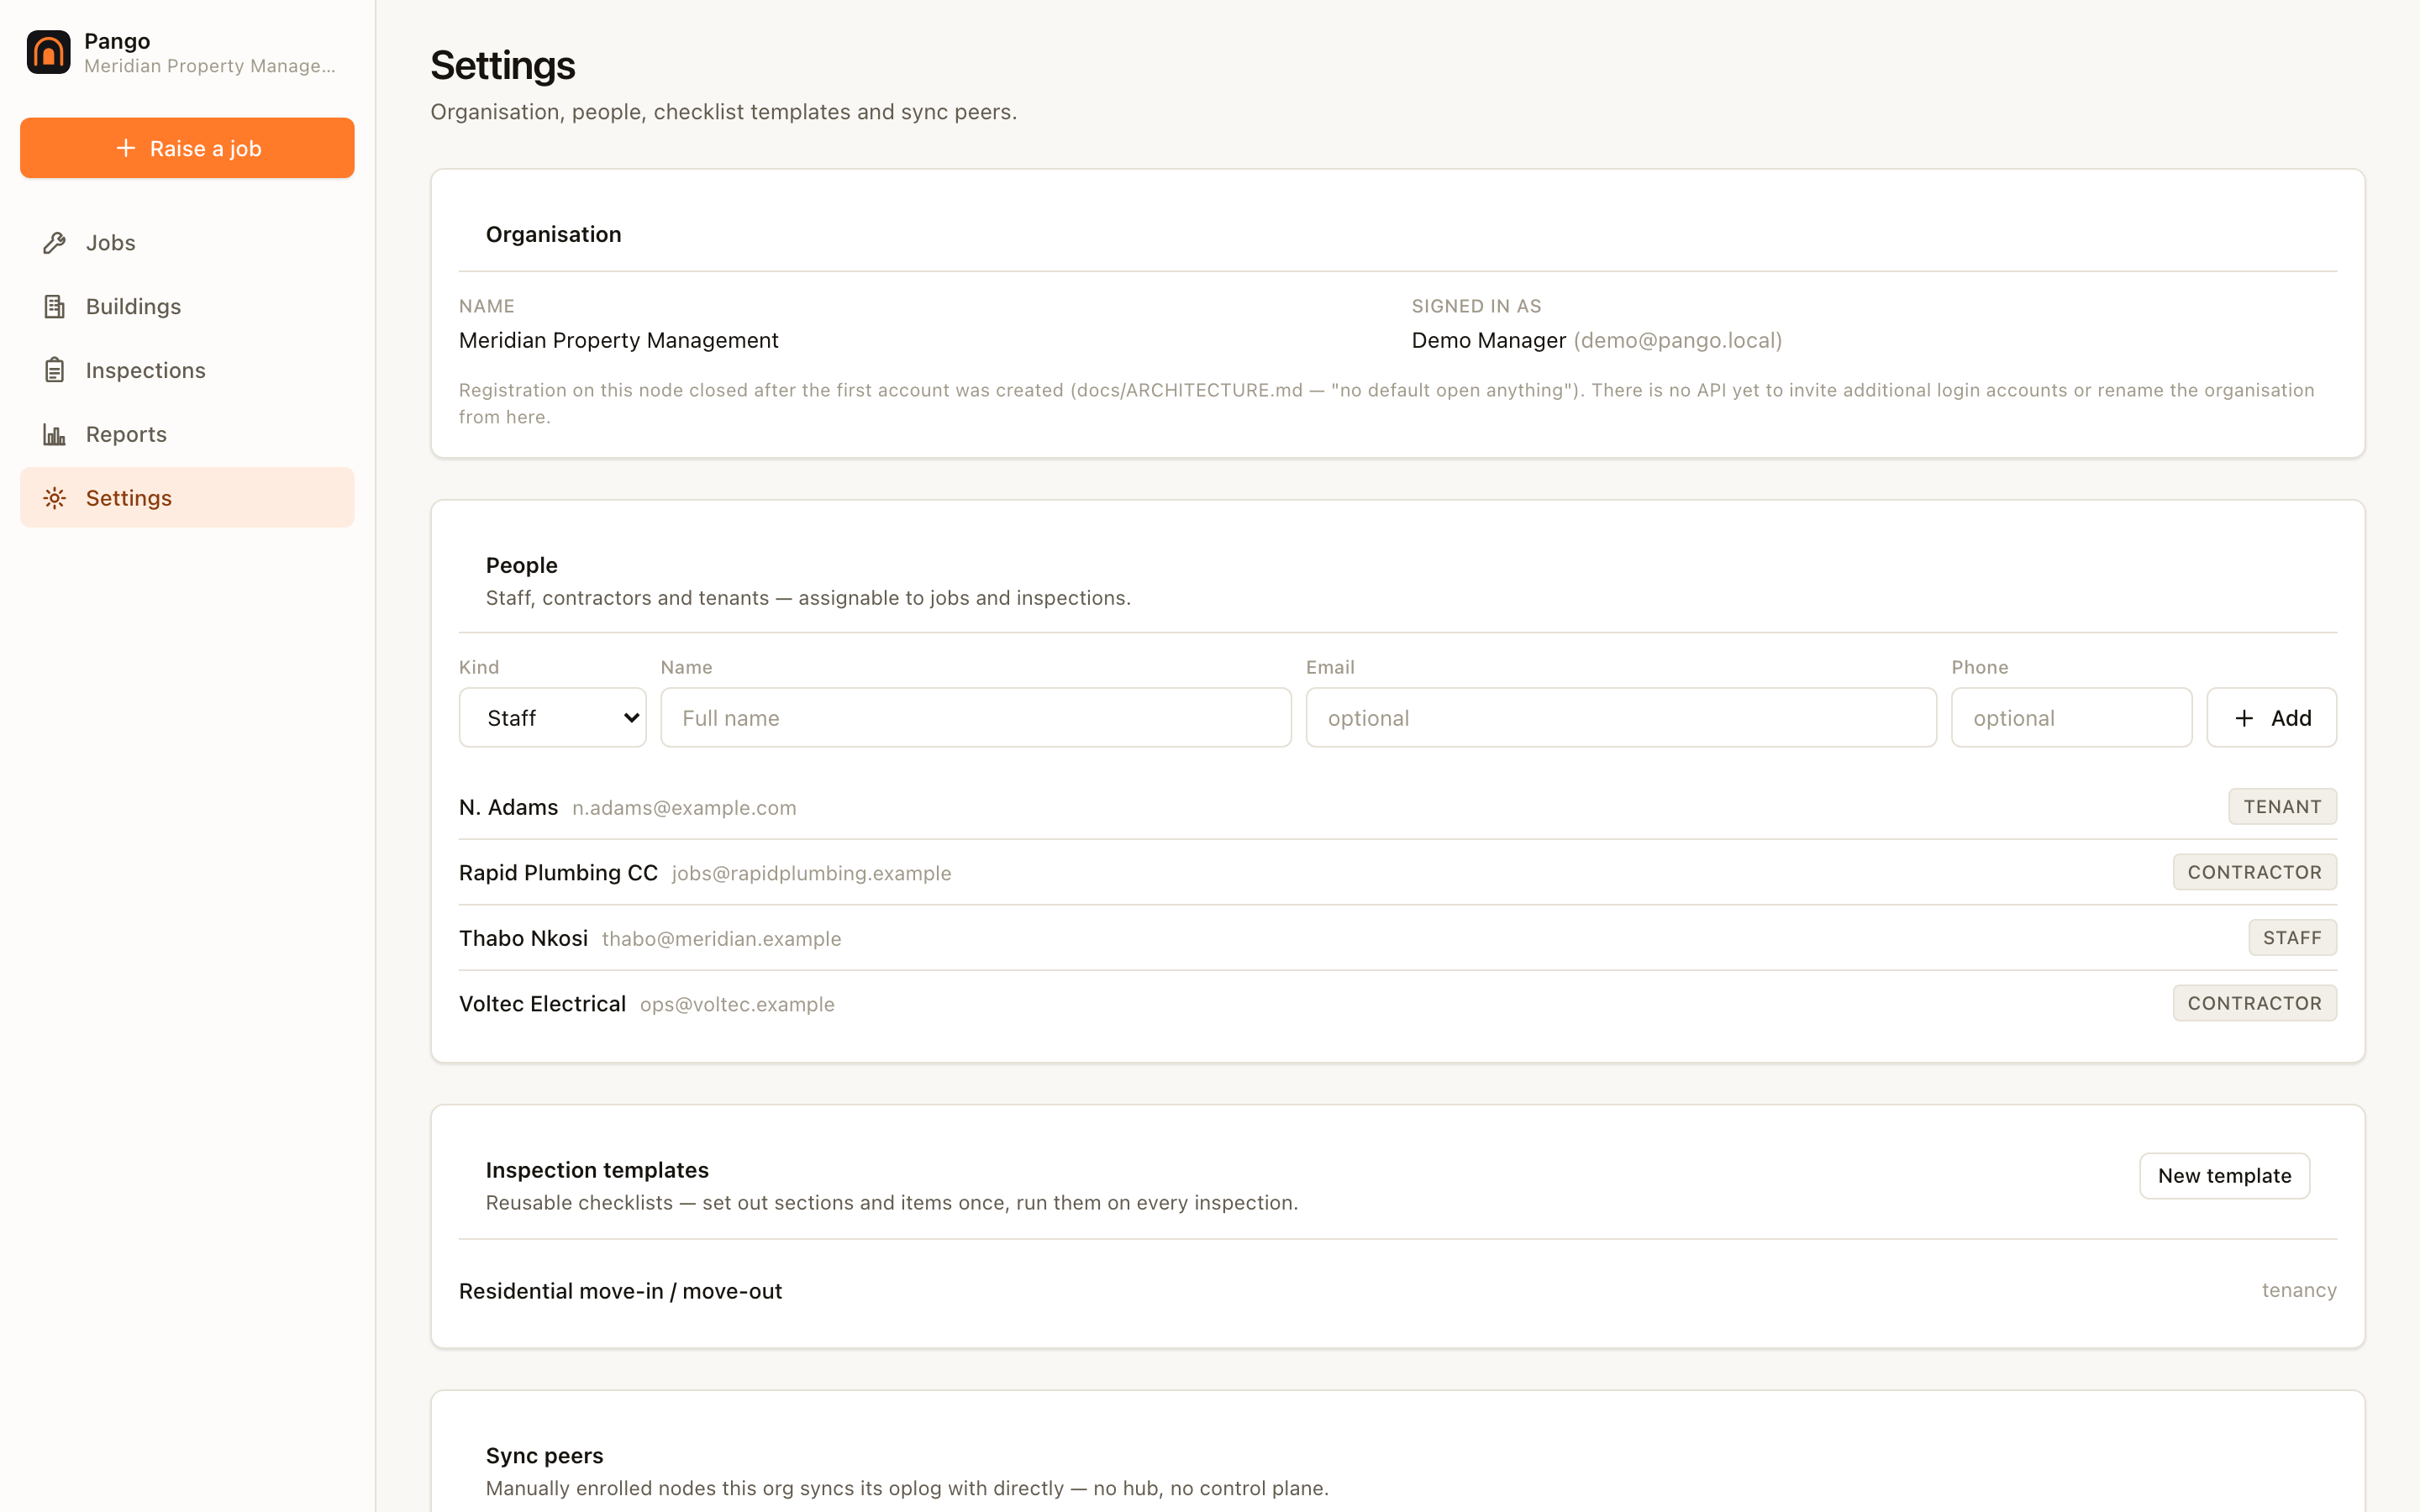Select the Settings nav item

tap(187, 498)
